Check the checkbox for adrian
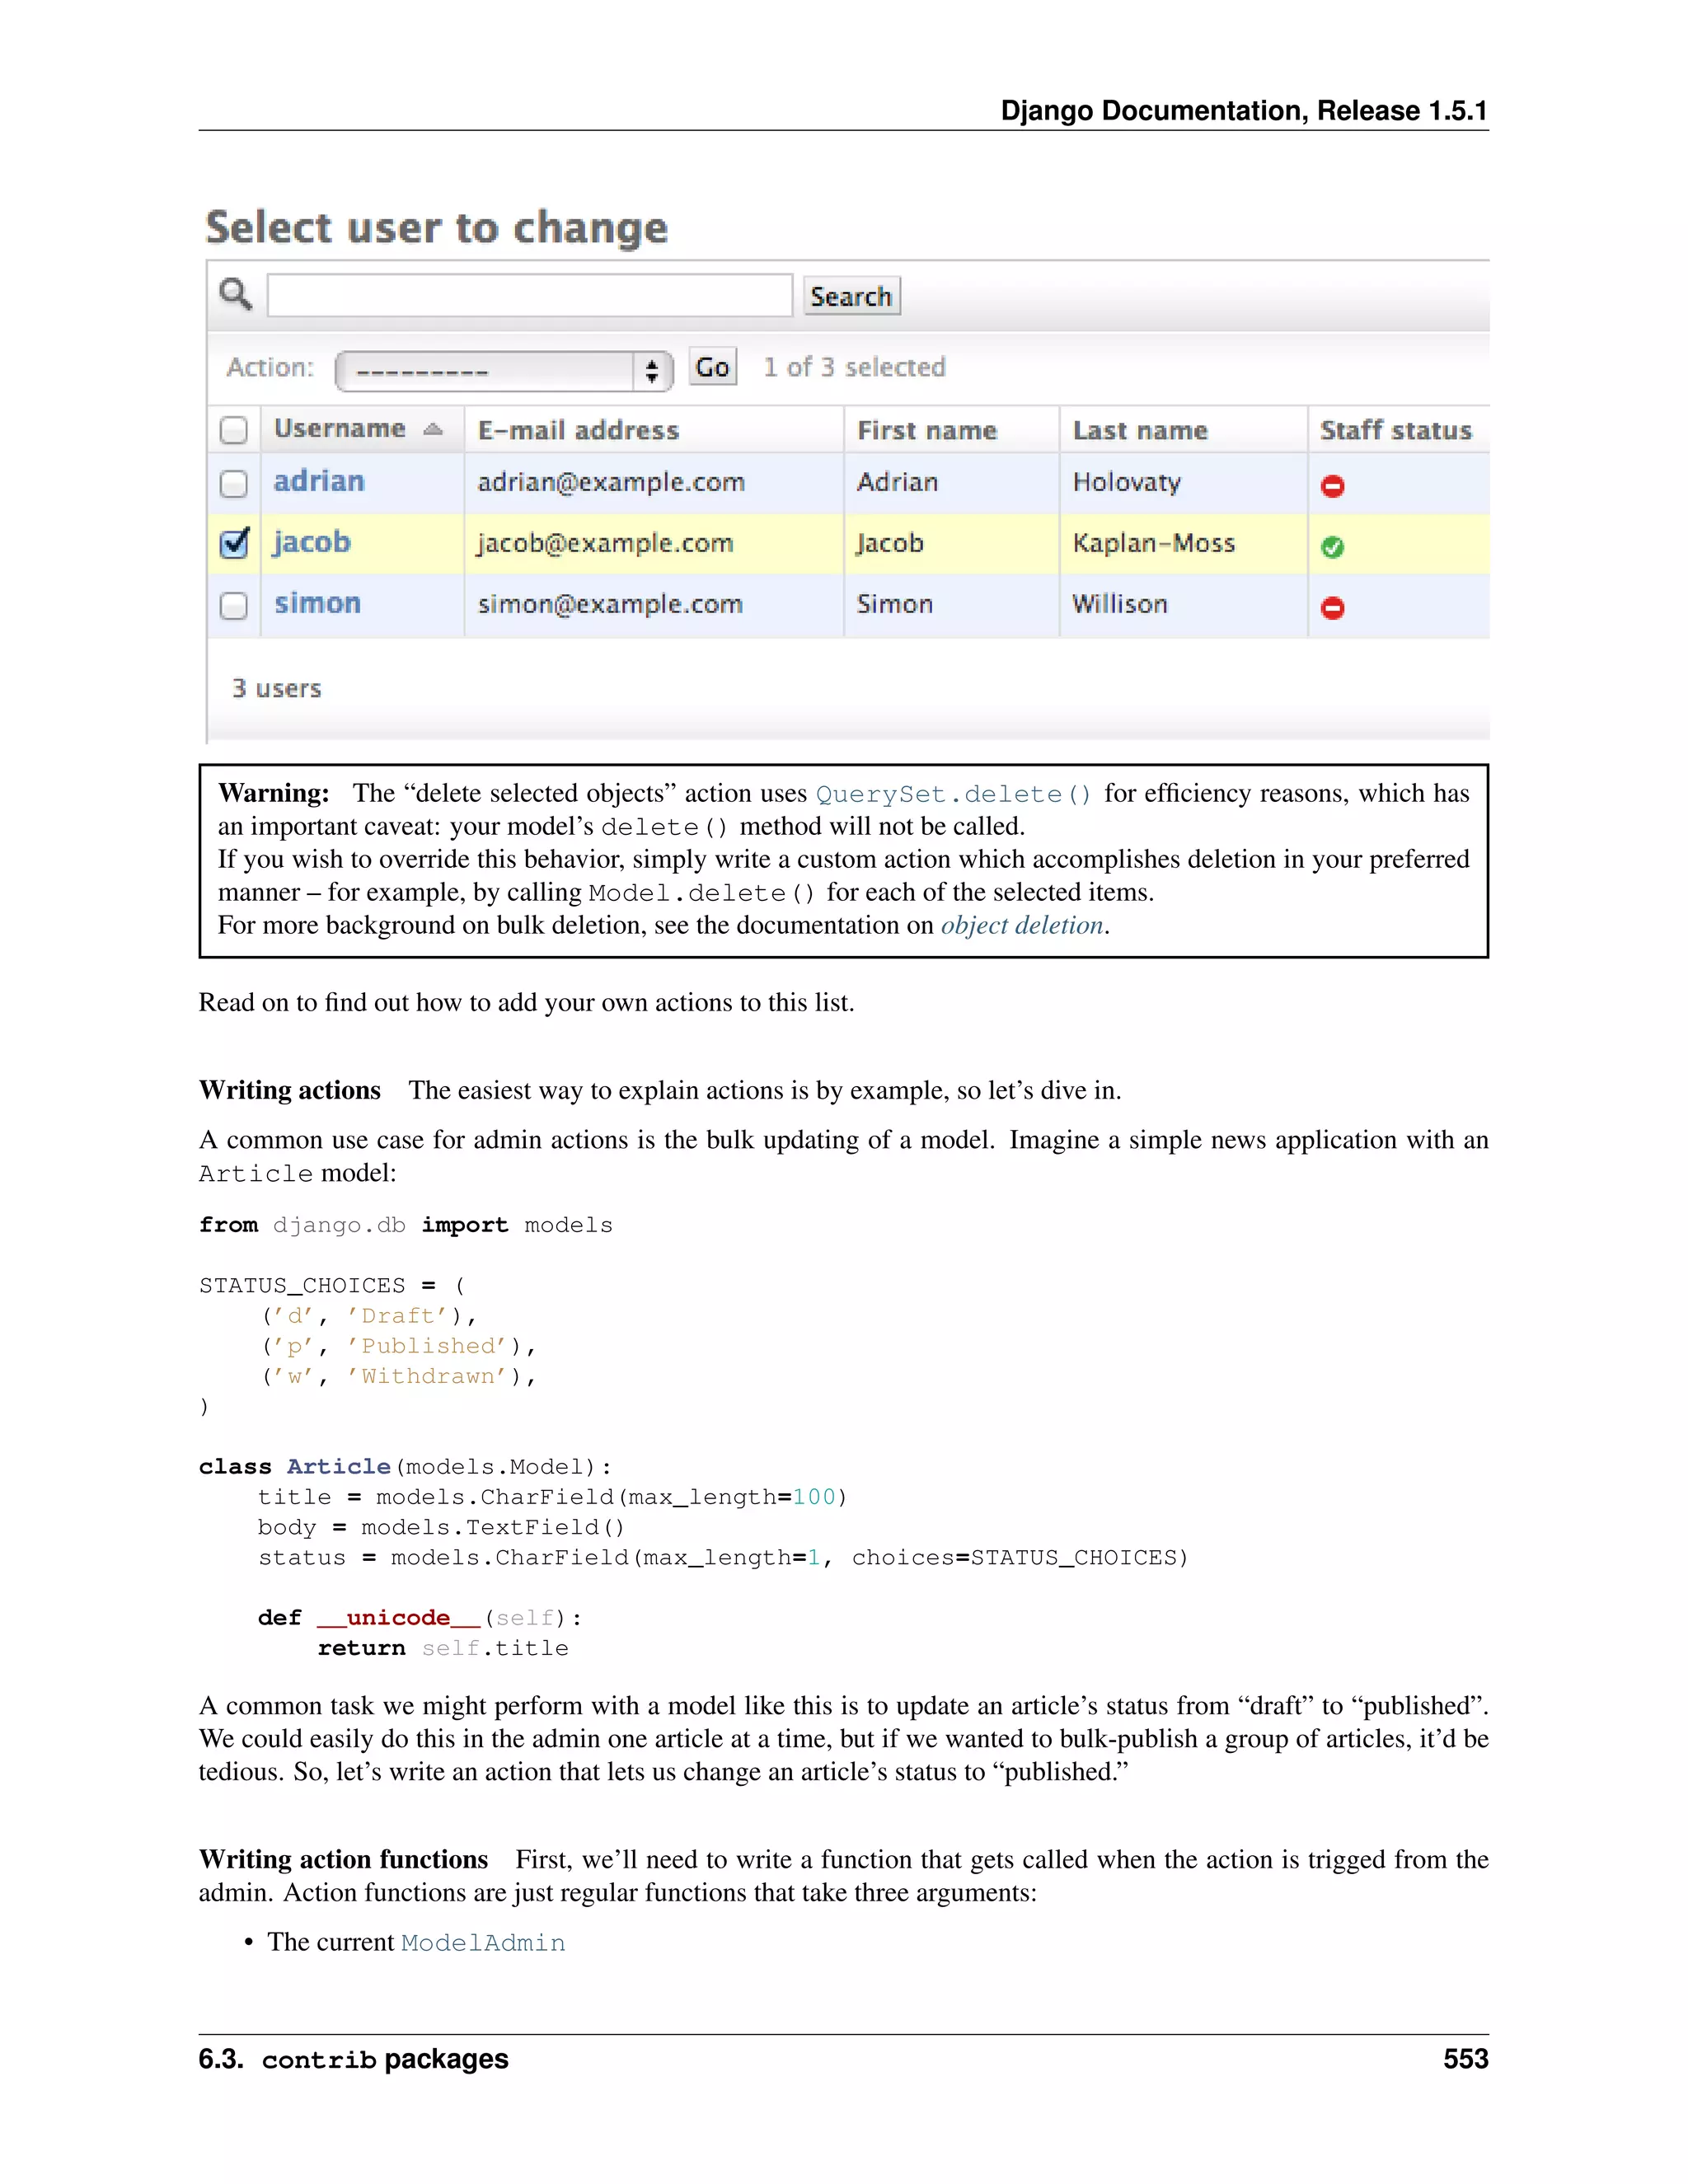Image resolution: width=1688 pixels, height=2184 pixels. coord(233,484)
